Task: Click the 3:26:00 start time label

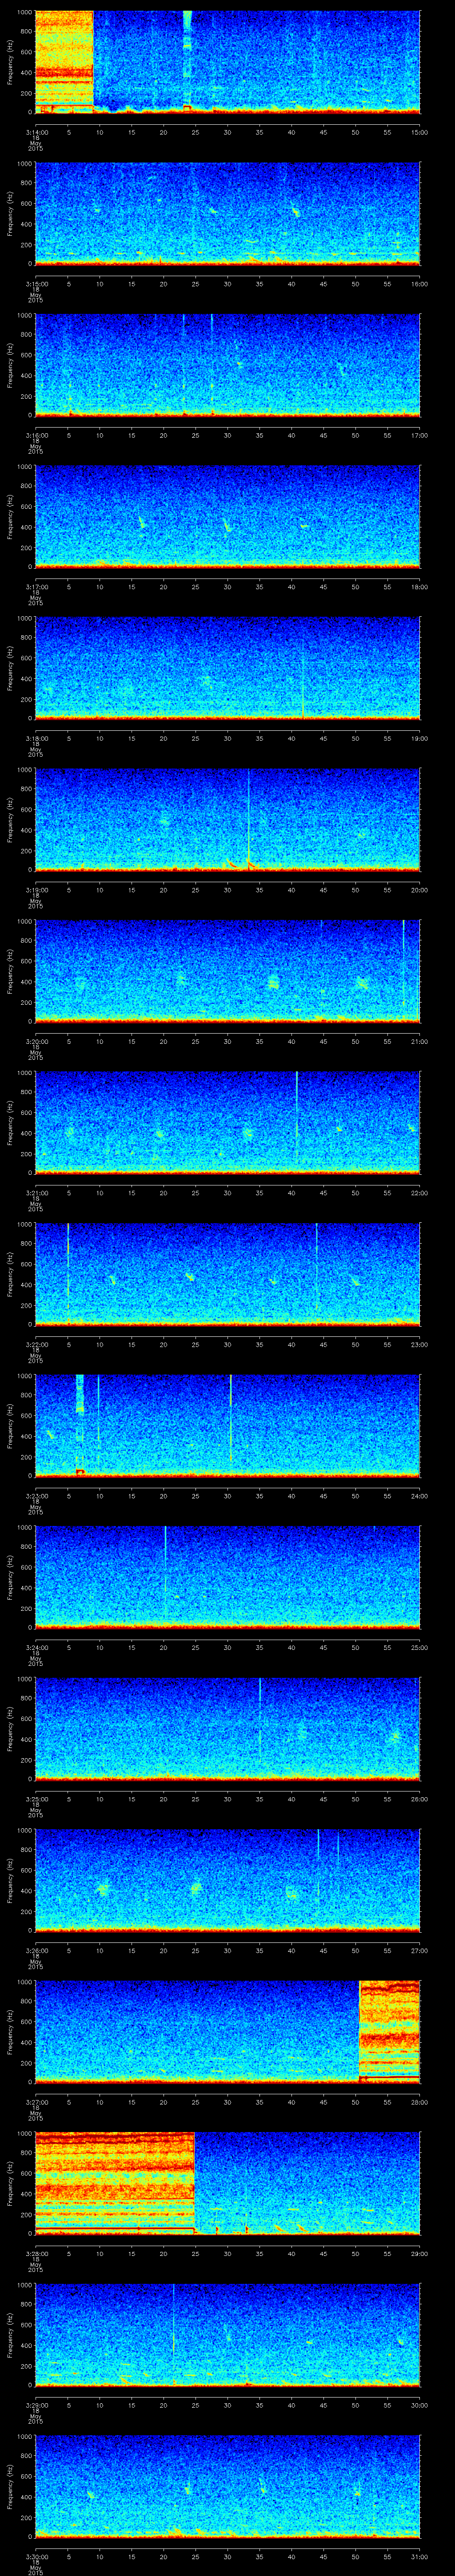Action: click(36, 1950)
